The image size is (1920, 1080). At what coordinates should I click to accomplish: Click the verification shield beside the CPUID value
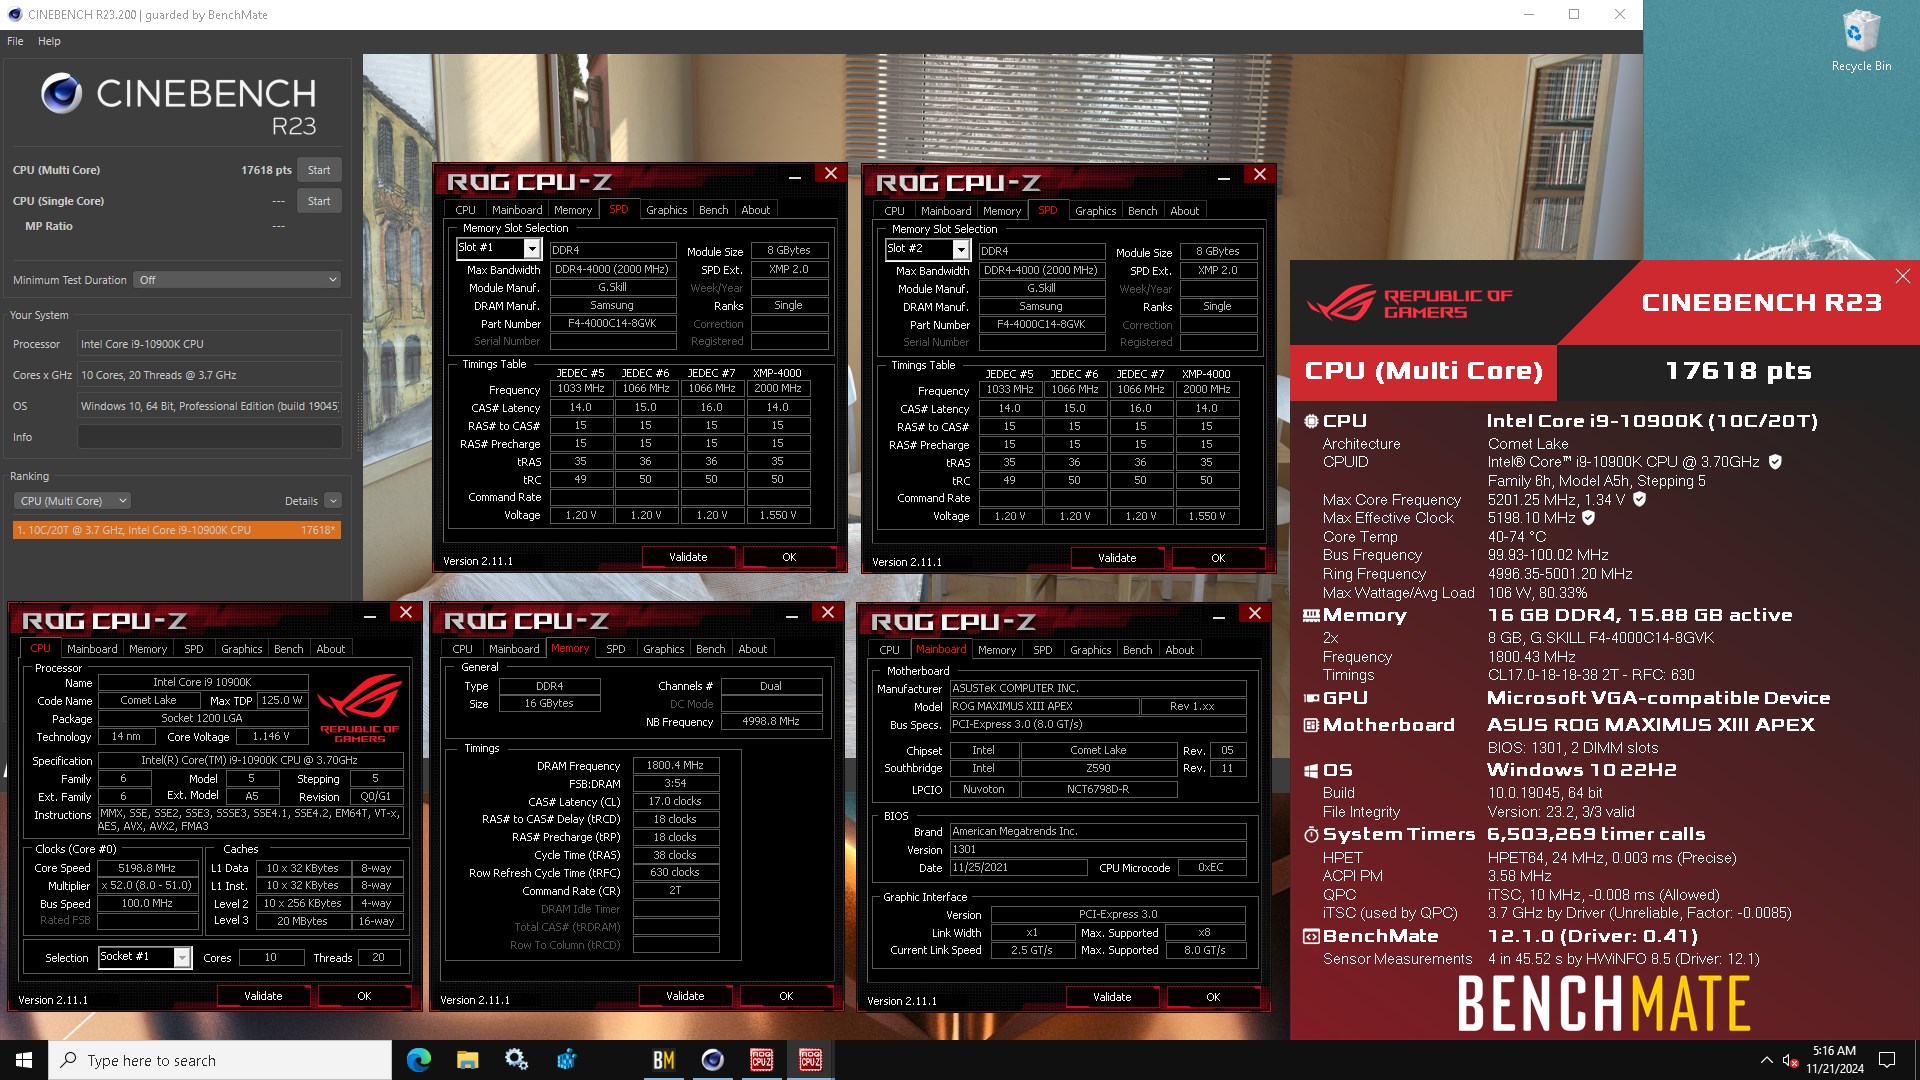(1775, 462)
